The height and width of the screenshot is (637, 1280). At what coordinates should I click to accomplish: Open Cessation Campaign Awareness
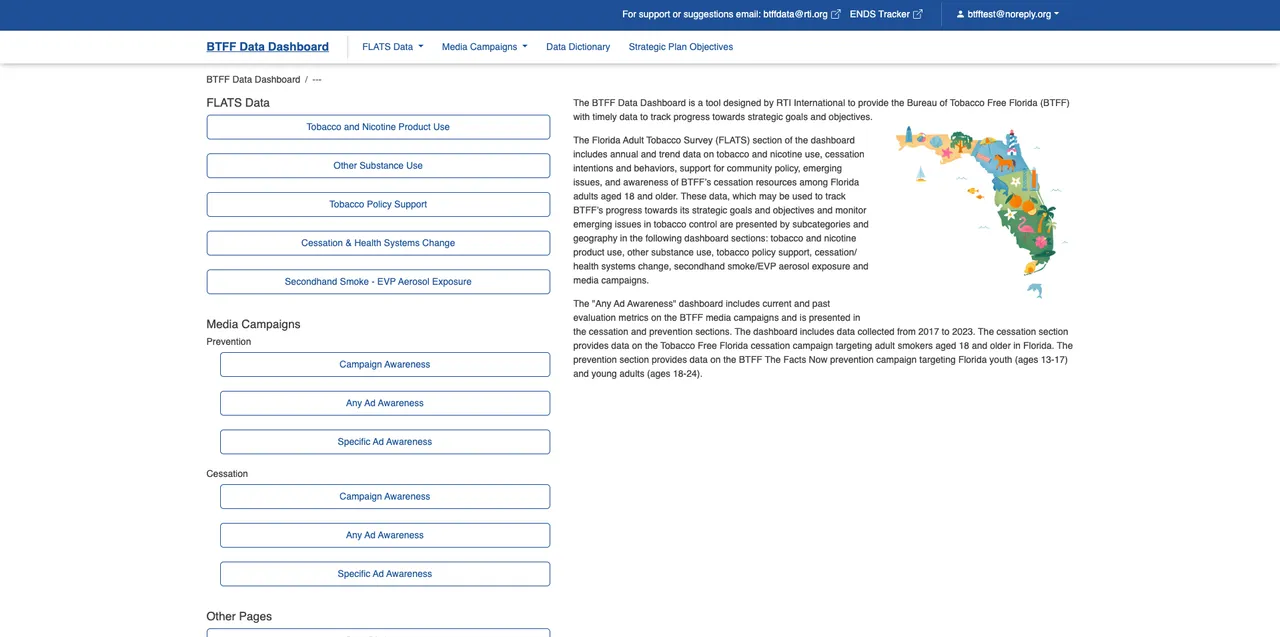pos(385,497)
